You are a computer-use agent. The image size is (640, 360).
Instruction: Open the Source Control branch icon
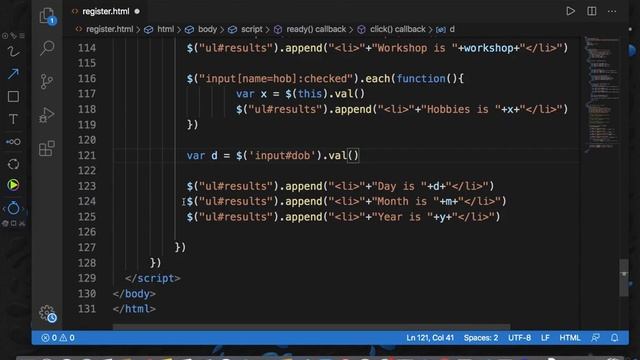[47, 81]
